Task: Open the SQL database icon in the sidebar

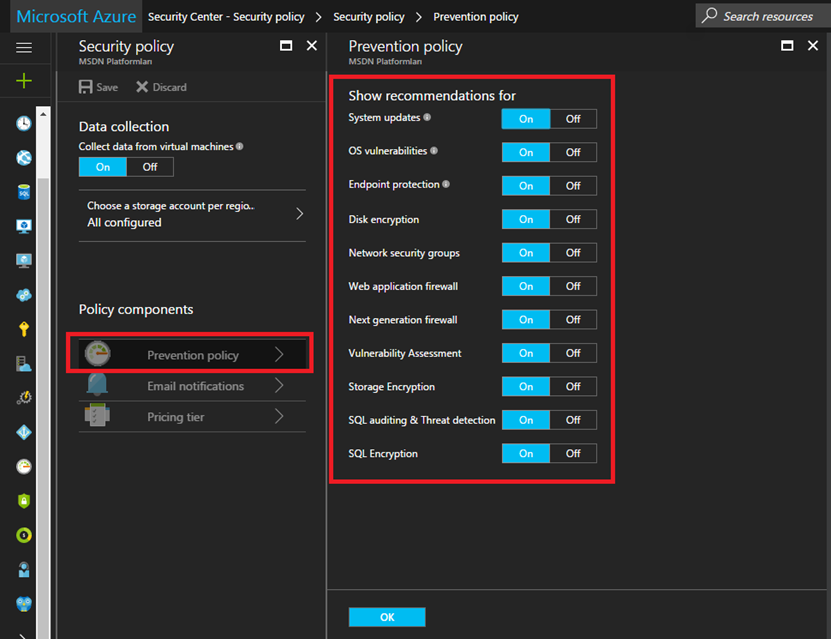Action: click(x=24, y=192)
